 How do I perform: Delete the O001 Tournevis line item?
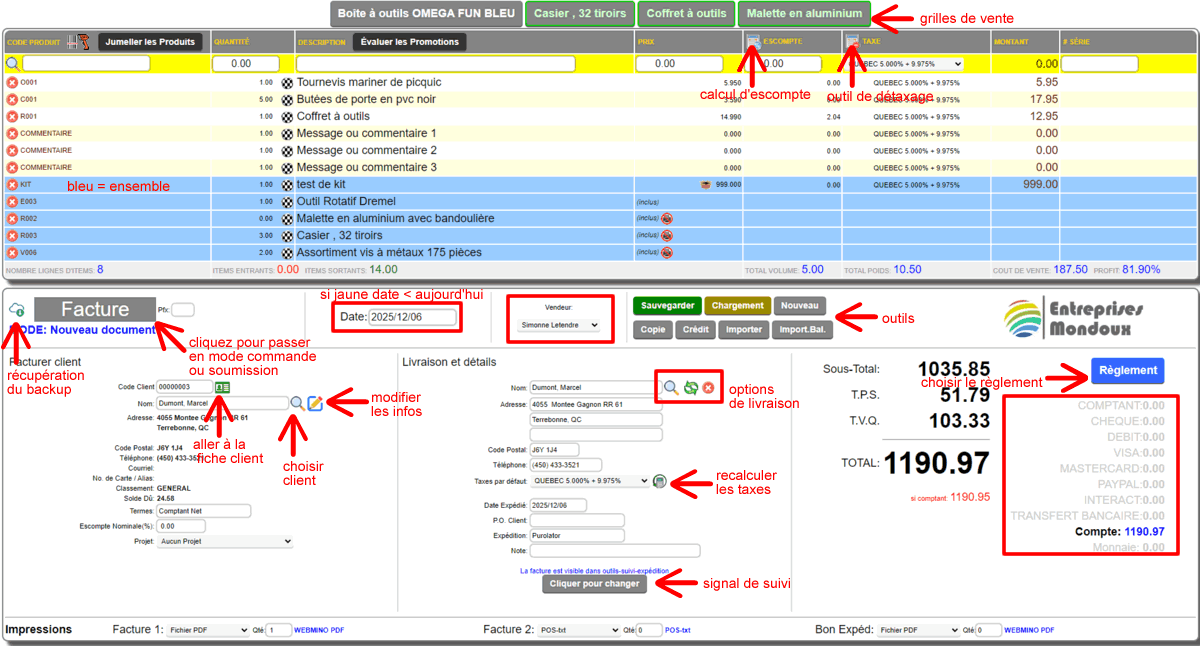[13, 83]
